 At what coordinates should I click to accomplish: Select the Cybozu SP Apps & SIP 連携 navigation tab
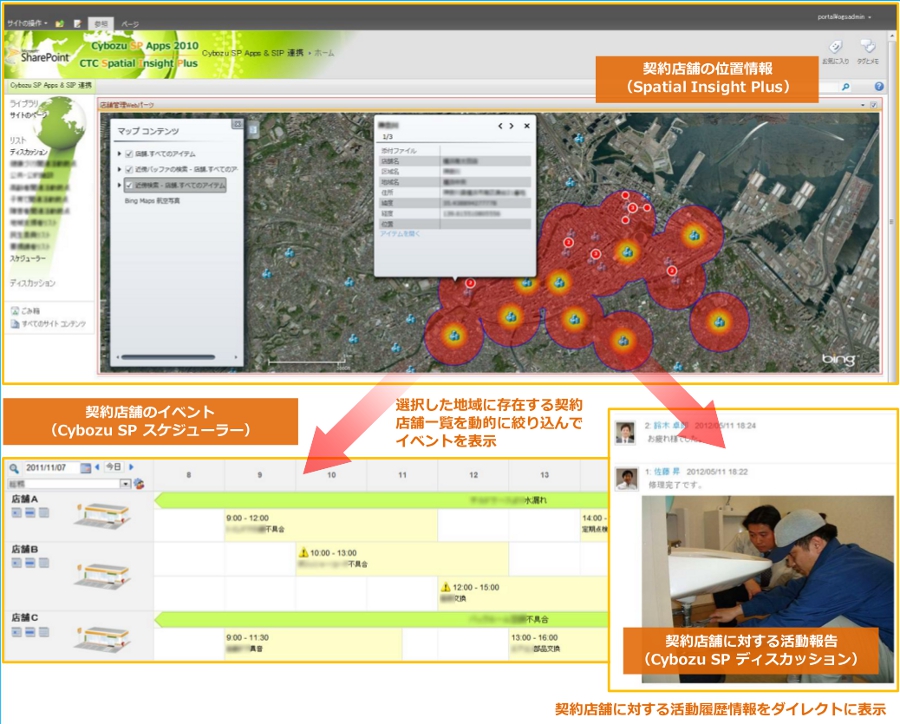[51, 85]
